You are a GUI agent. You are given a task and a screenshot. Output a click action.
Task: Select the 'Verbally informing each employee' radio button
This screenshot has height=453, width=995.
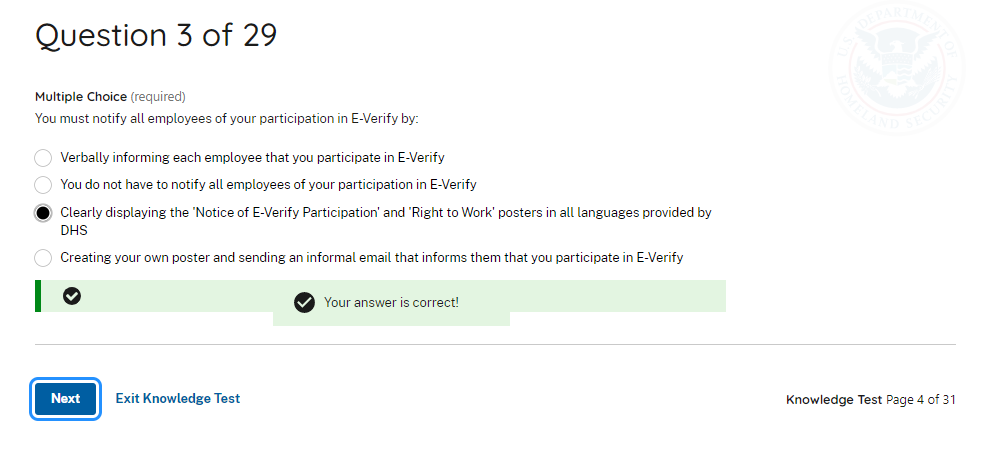(x=43, y=158)
